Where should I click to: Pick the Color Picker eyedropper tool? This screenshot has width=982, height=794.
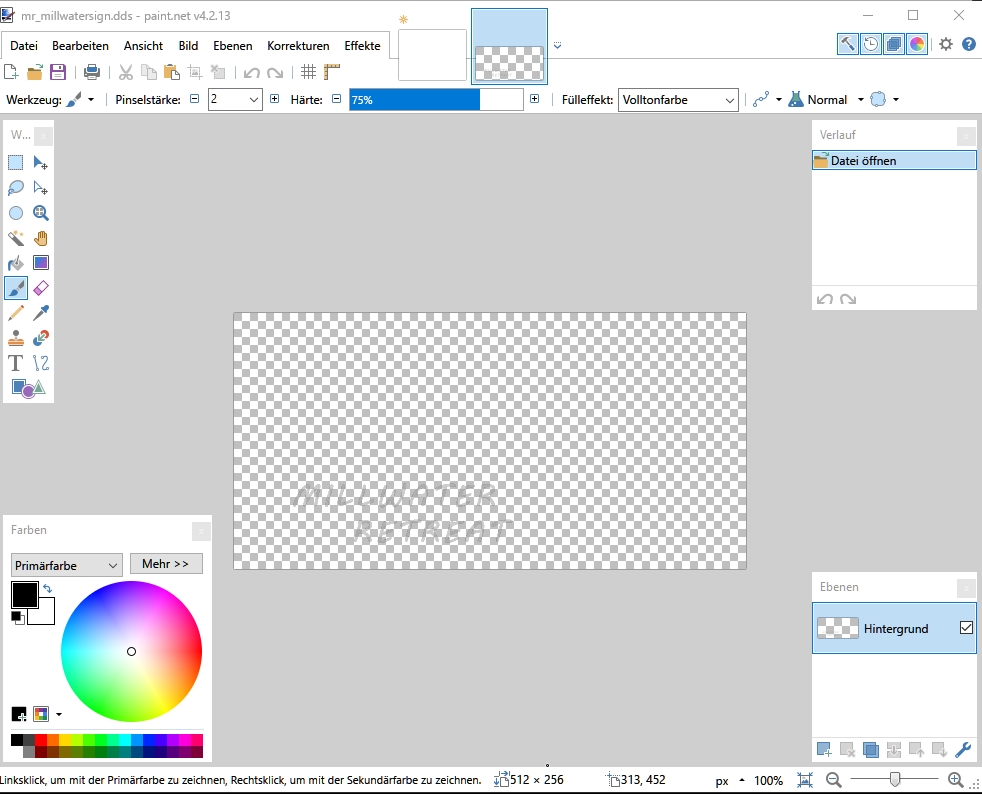pyautogui.click(x=41, y=313)
